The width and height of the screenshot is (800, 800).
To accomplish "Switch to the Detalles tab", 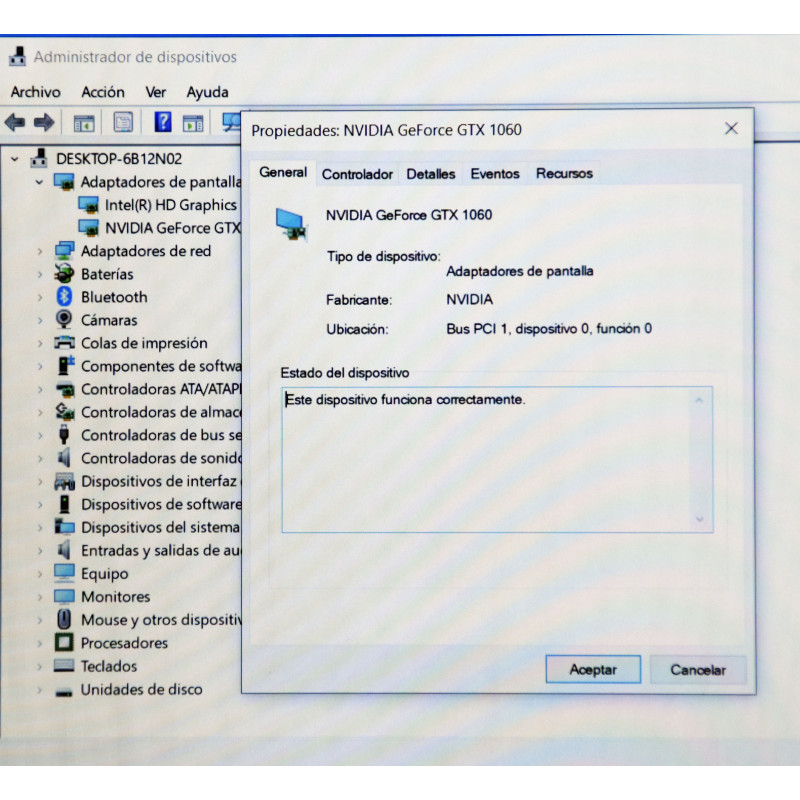I will pos(430,174).
